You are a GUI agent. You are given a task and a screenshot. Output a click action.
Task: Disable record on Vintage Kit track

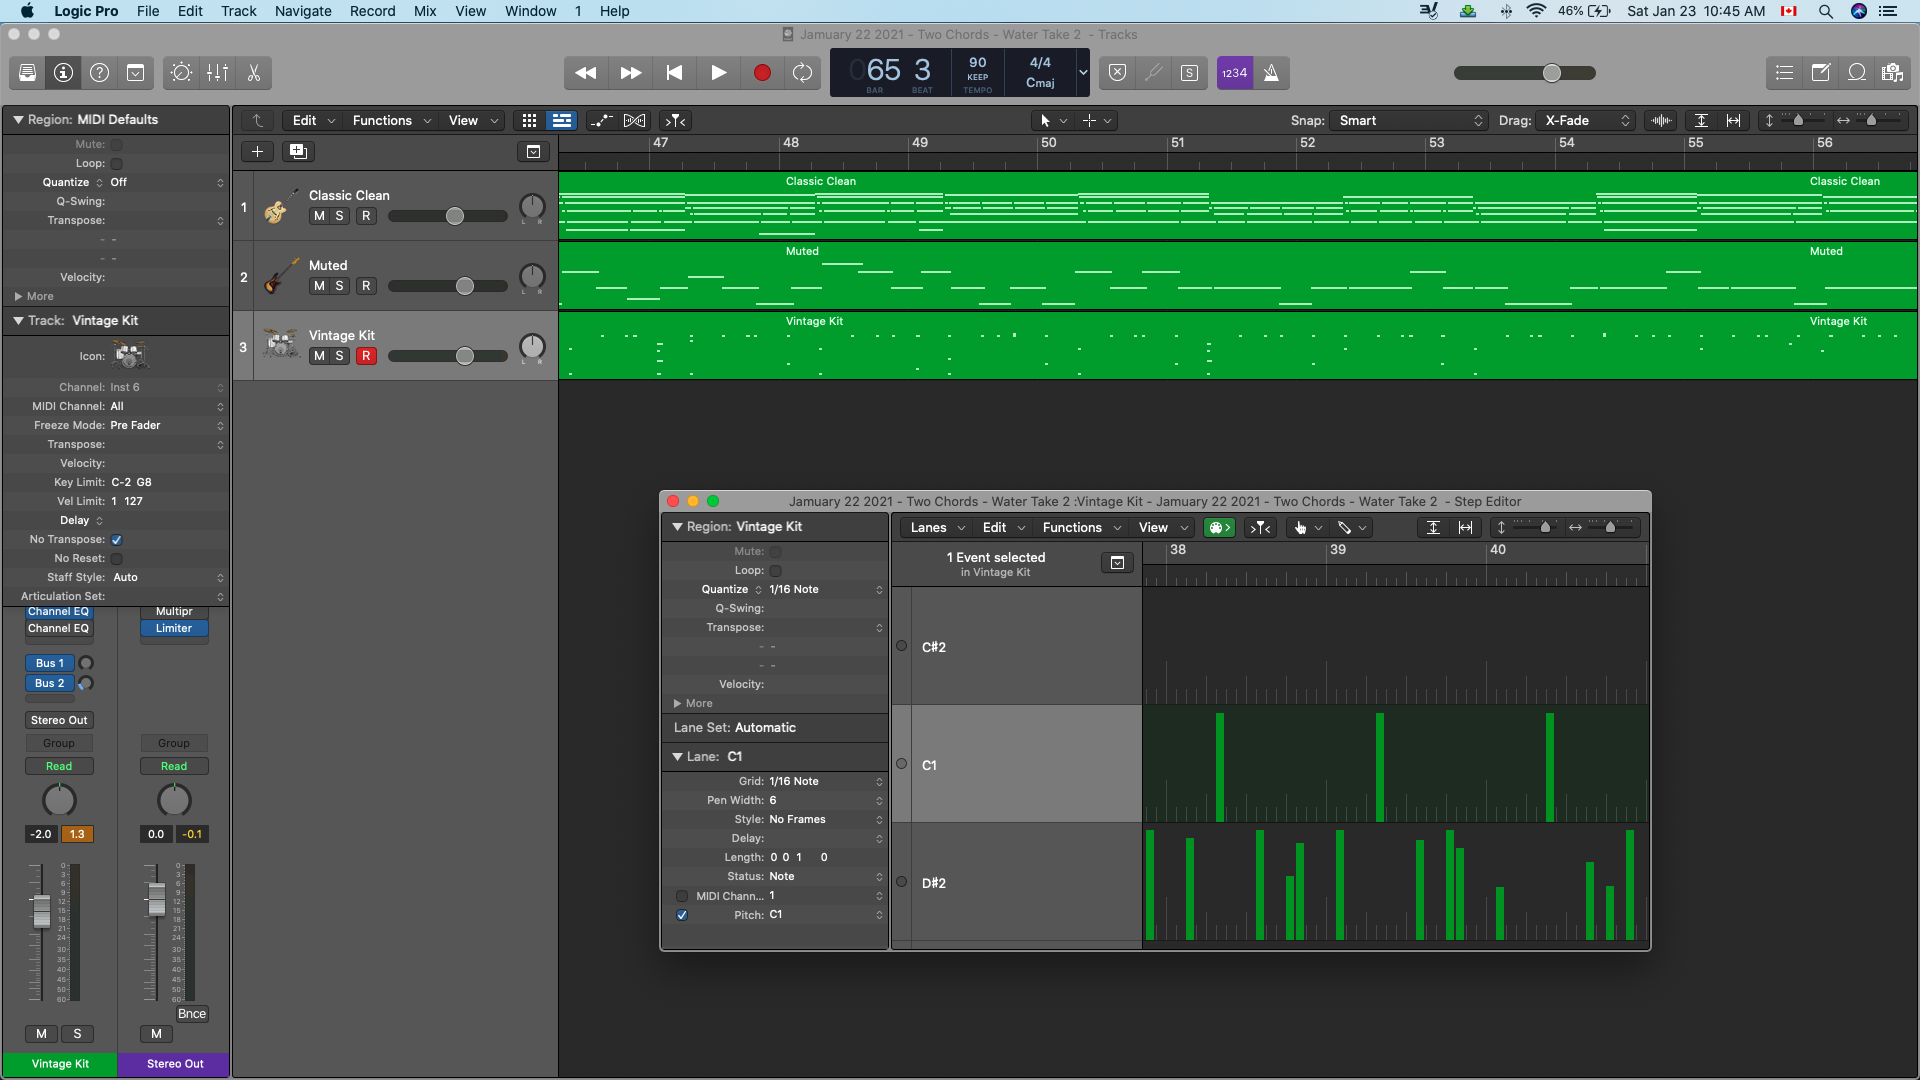pyautogui.click(x=366, y=356)
